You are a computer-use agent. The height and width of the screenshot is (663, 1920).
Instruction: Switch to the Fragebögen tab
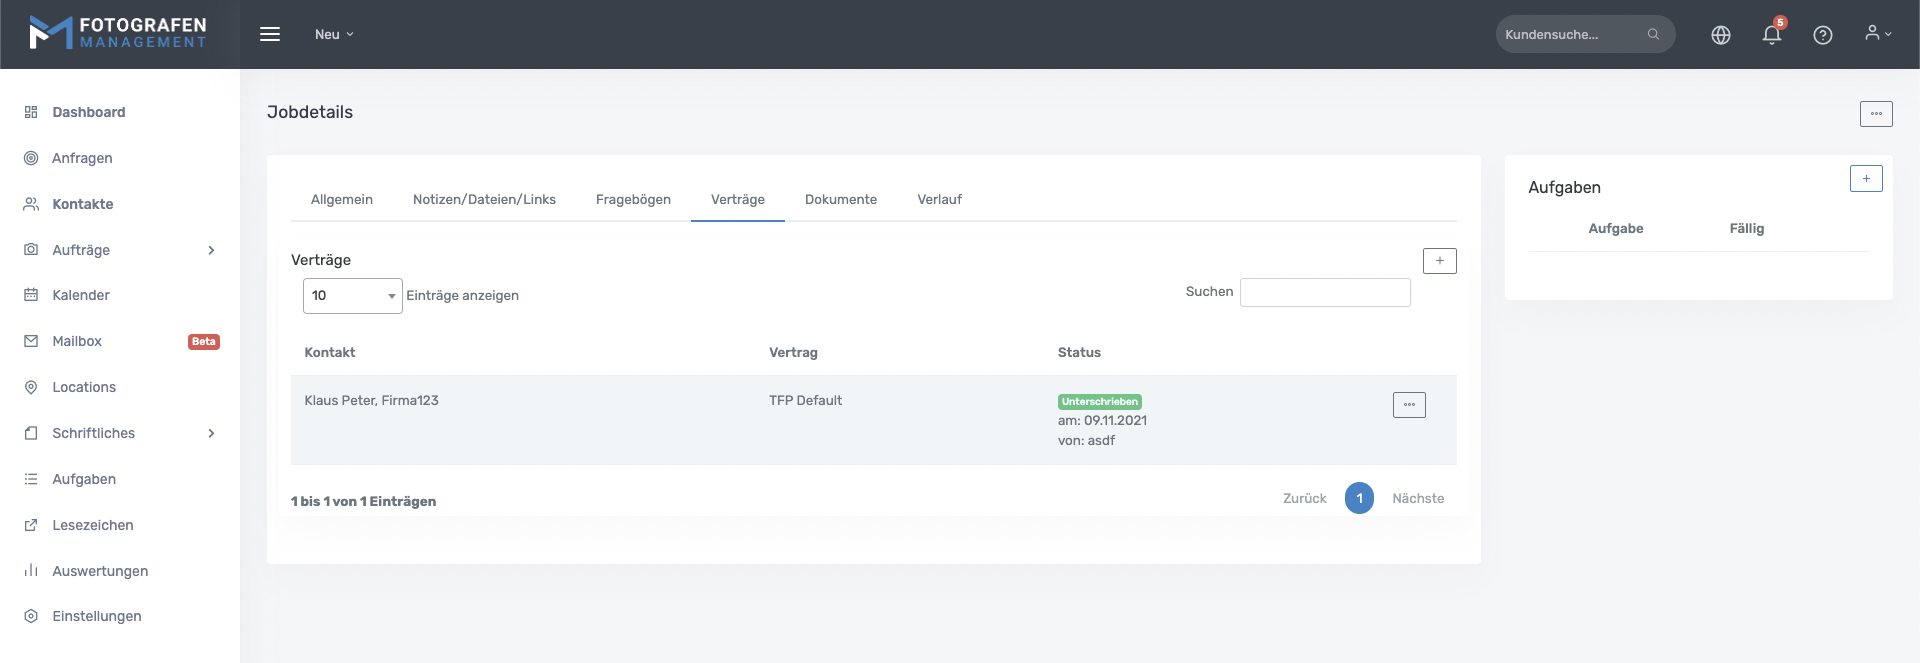click(633, 200)
